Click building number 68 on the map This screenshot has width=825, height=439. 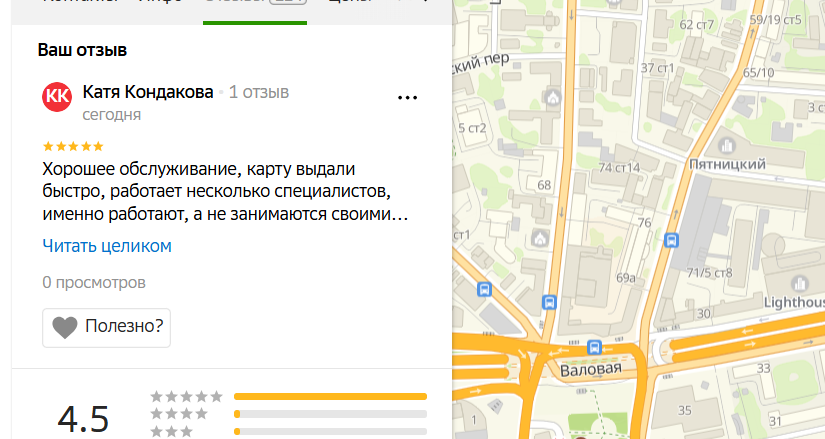(544, 185)
